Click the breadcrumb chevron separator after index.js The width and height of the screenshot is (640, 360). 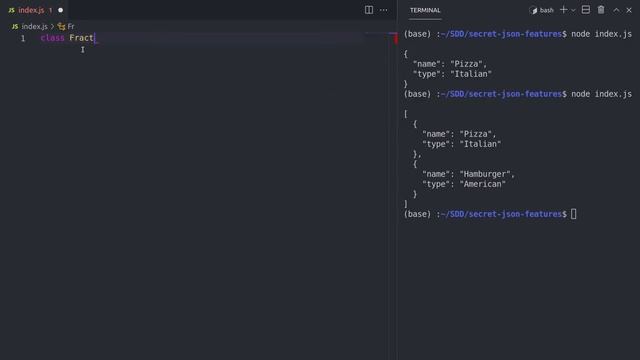tap(53, 27)
